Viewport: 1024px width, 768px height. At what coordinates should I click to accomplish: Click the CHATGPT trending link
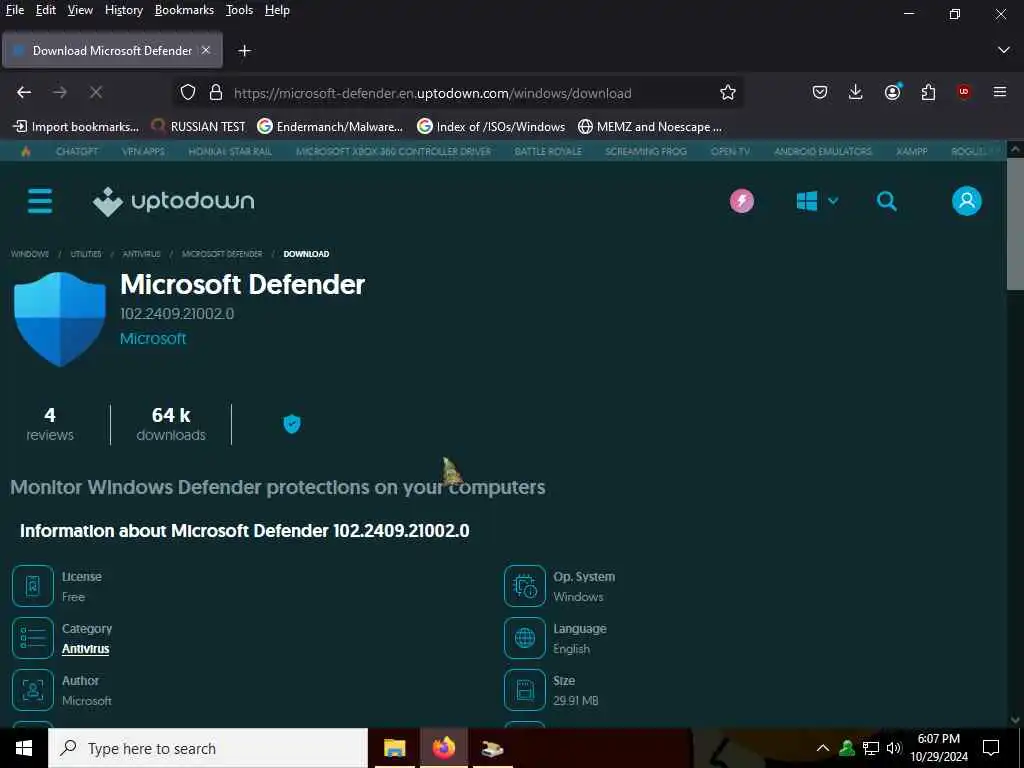coord(77,152)
